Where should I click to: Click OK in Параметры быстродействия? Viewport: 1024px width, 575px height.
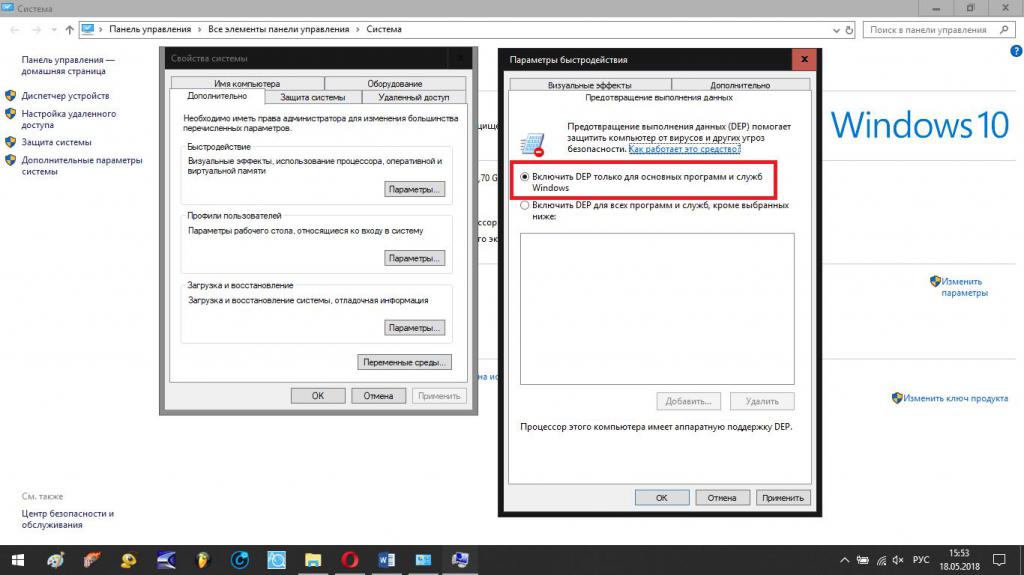coord(662,498)
